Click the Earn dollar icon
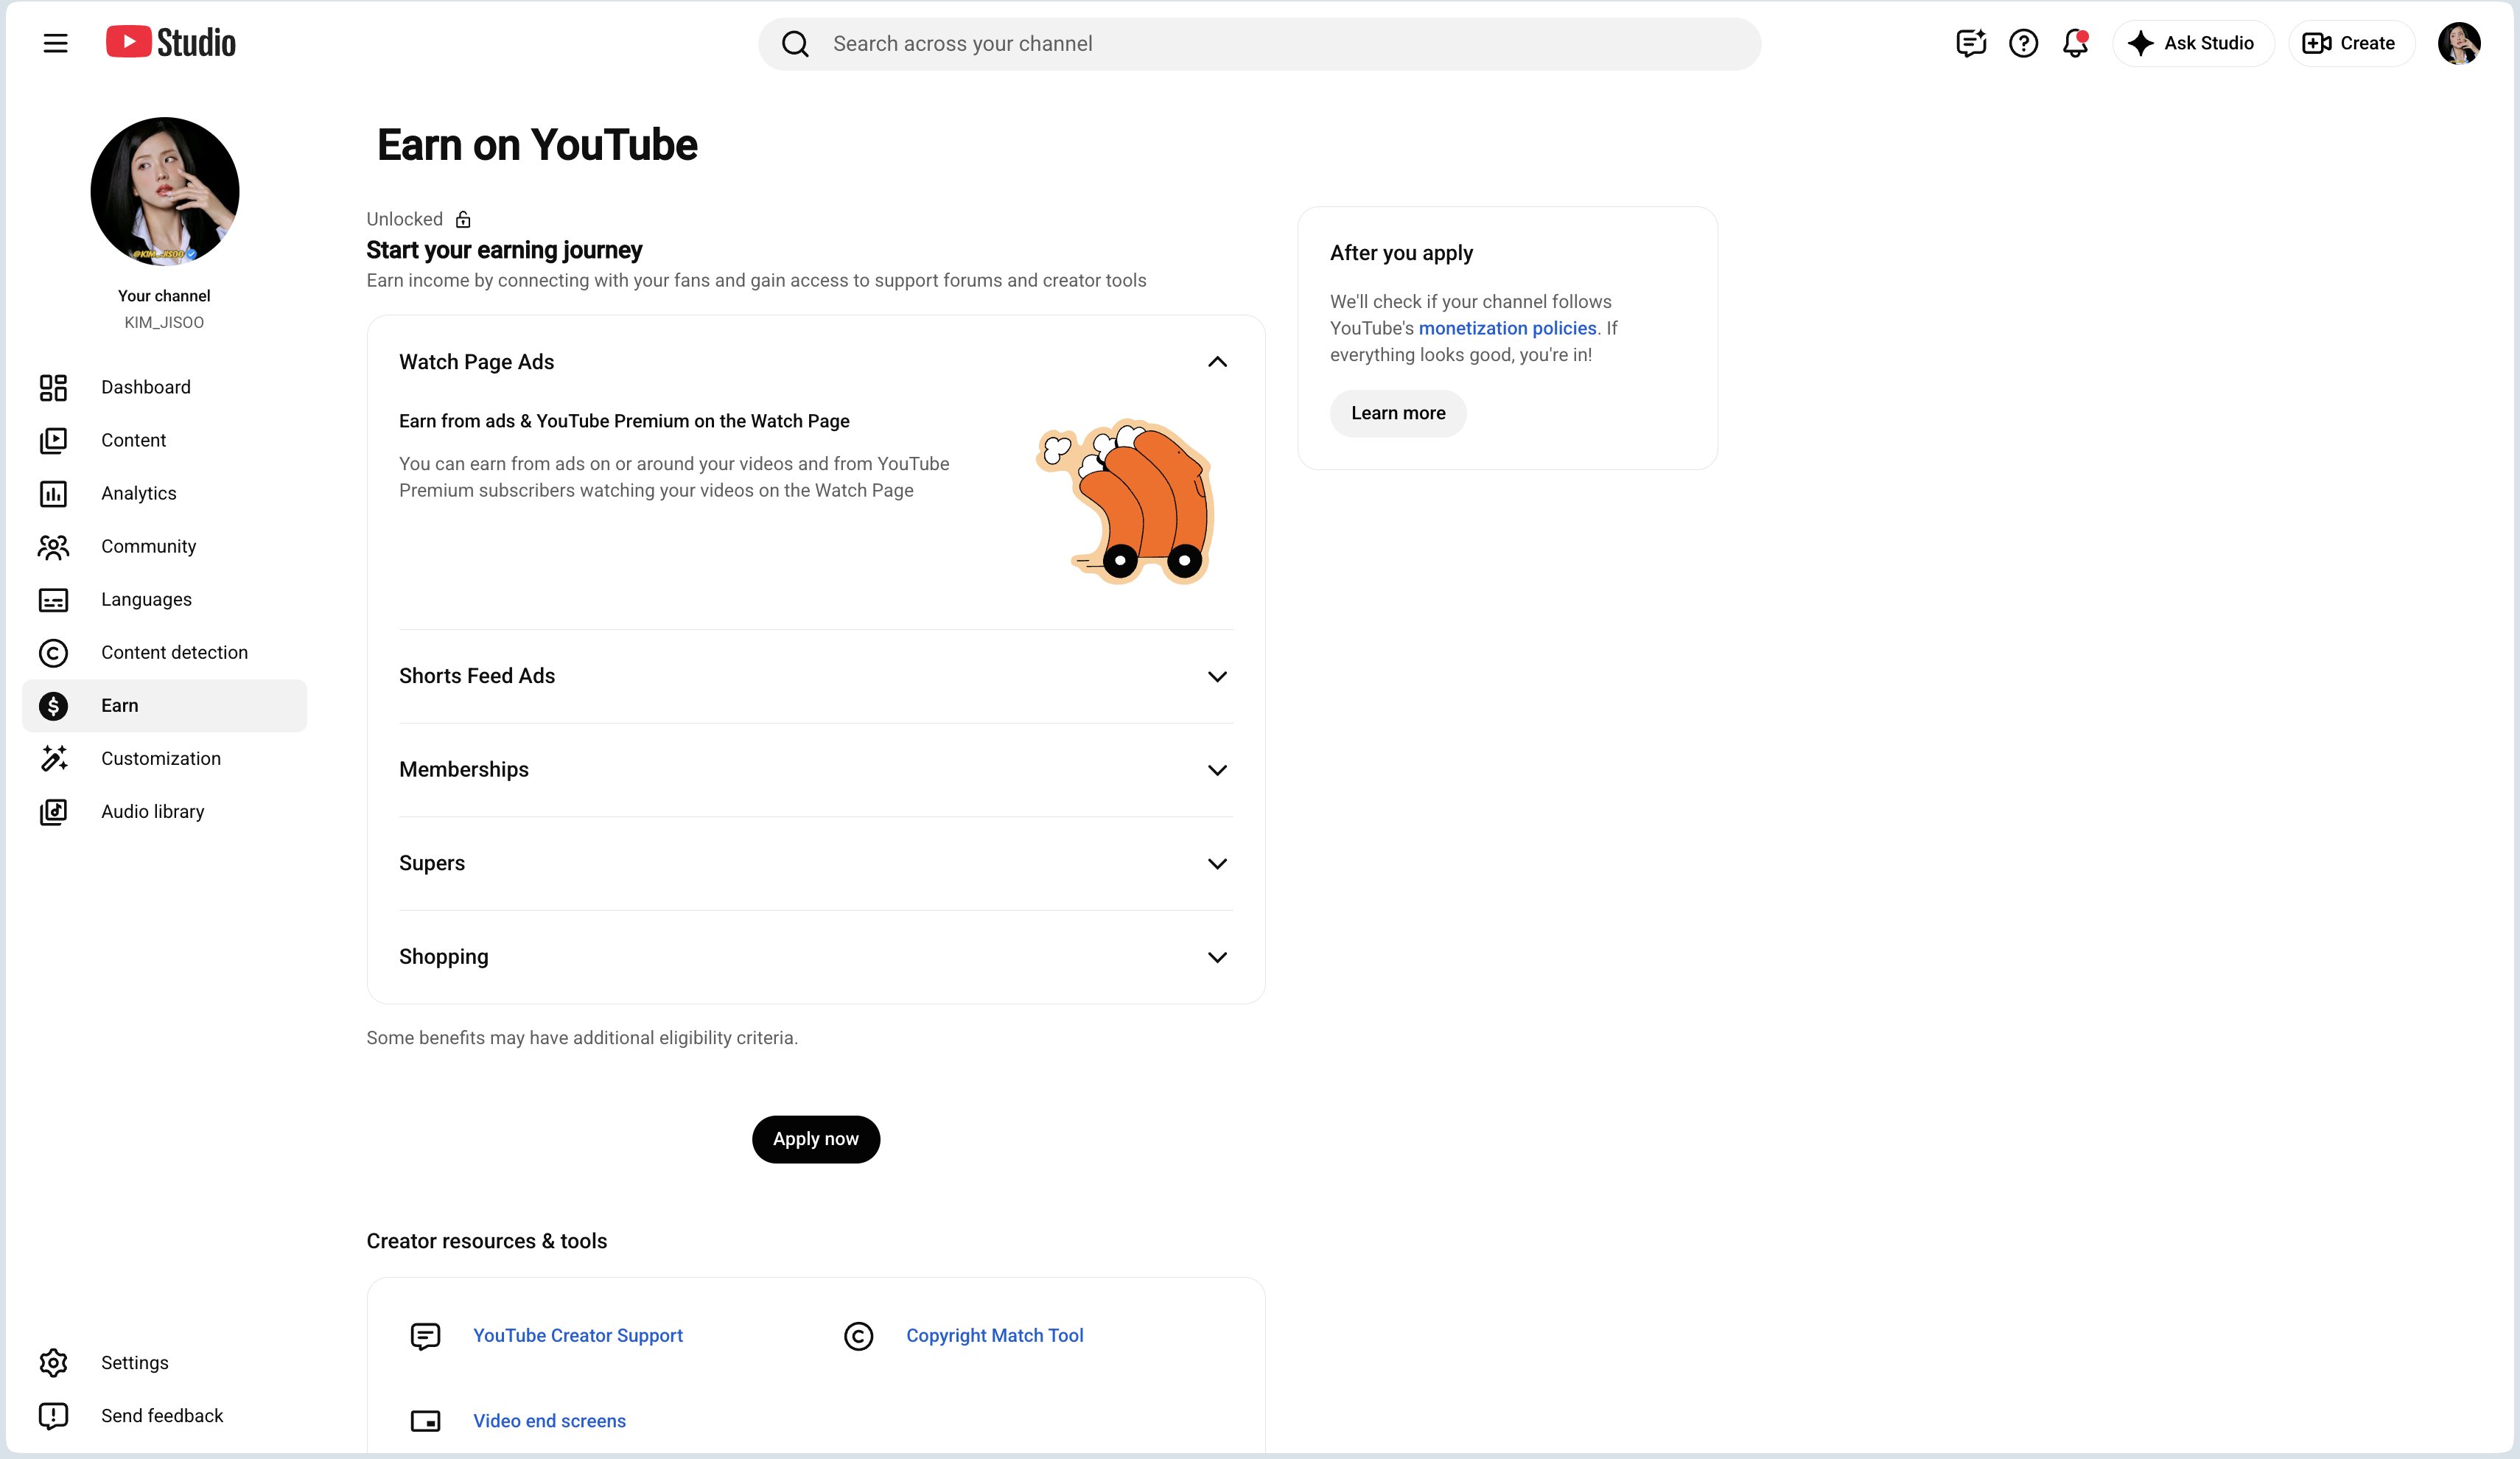Screen dimensions: 2520x1459 coord(53,706)
